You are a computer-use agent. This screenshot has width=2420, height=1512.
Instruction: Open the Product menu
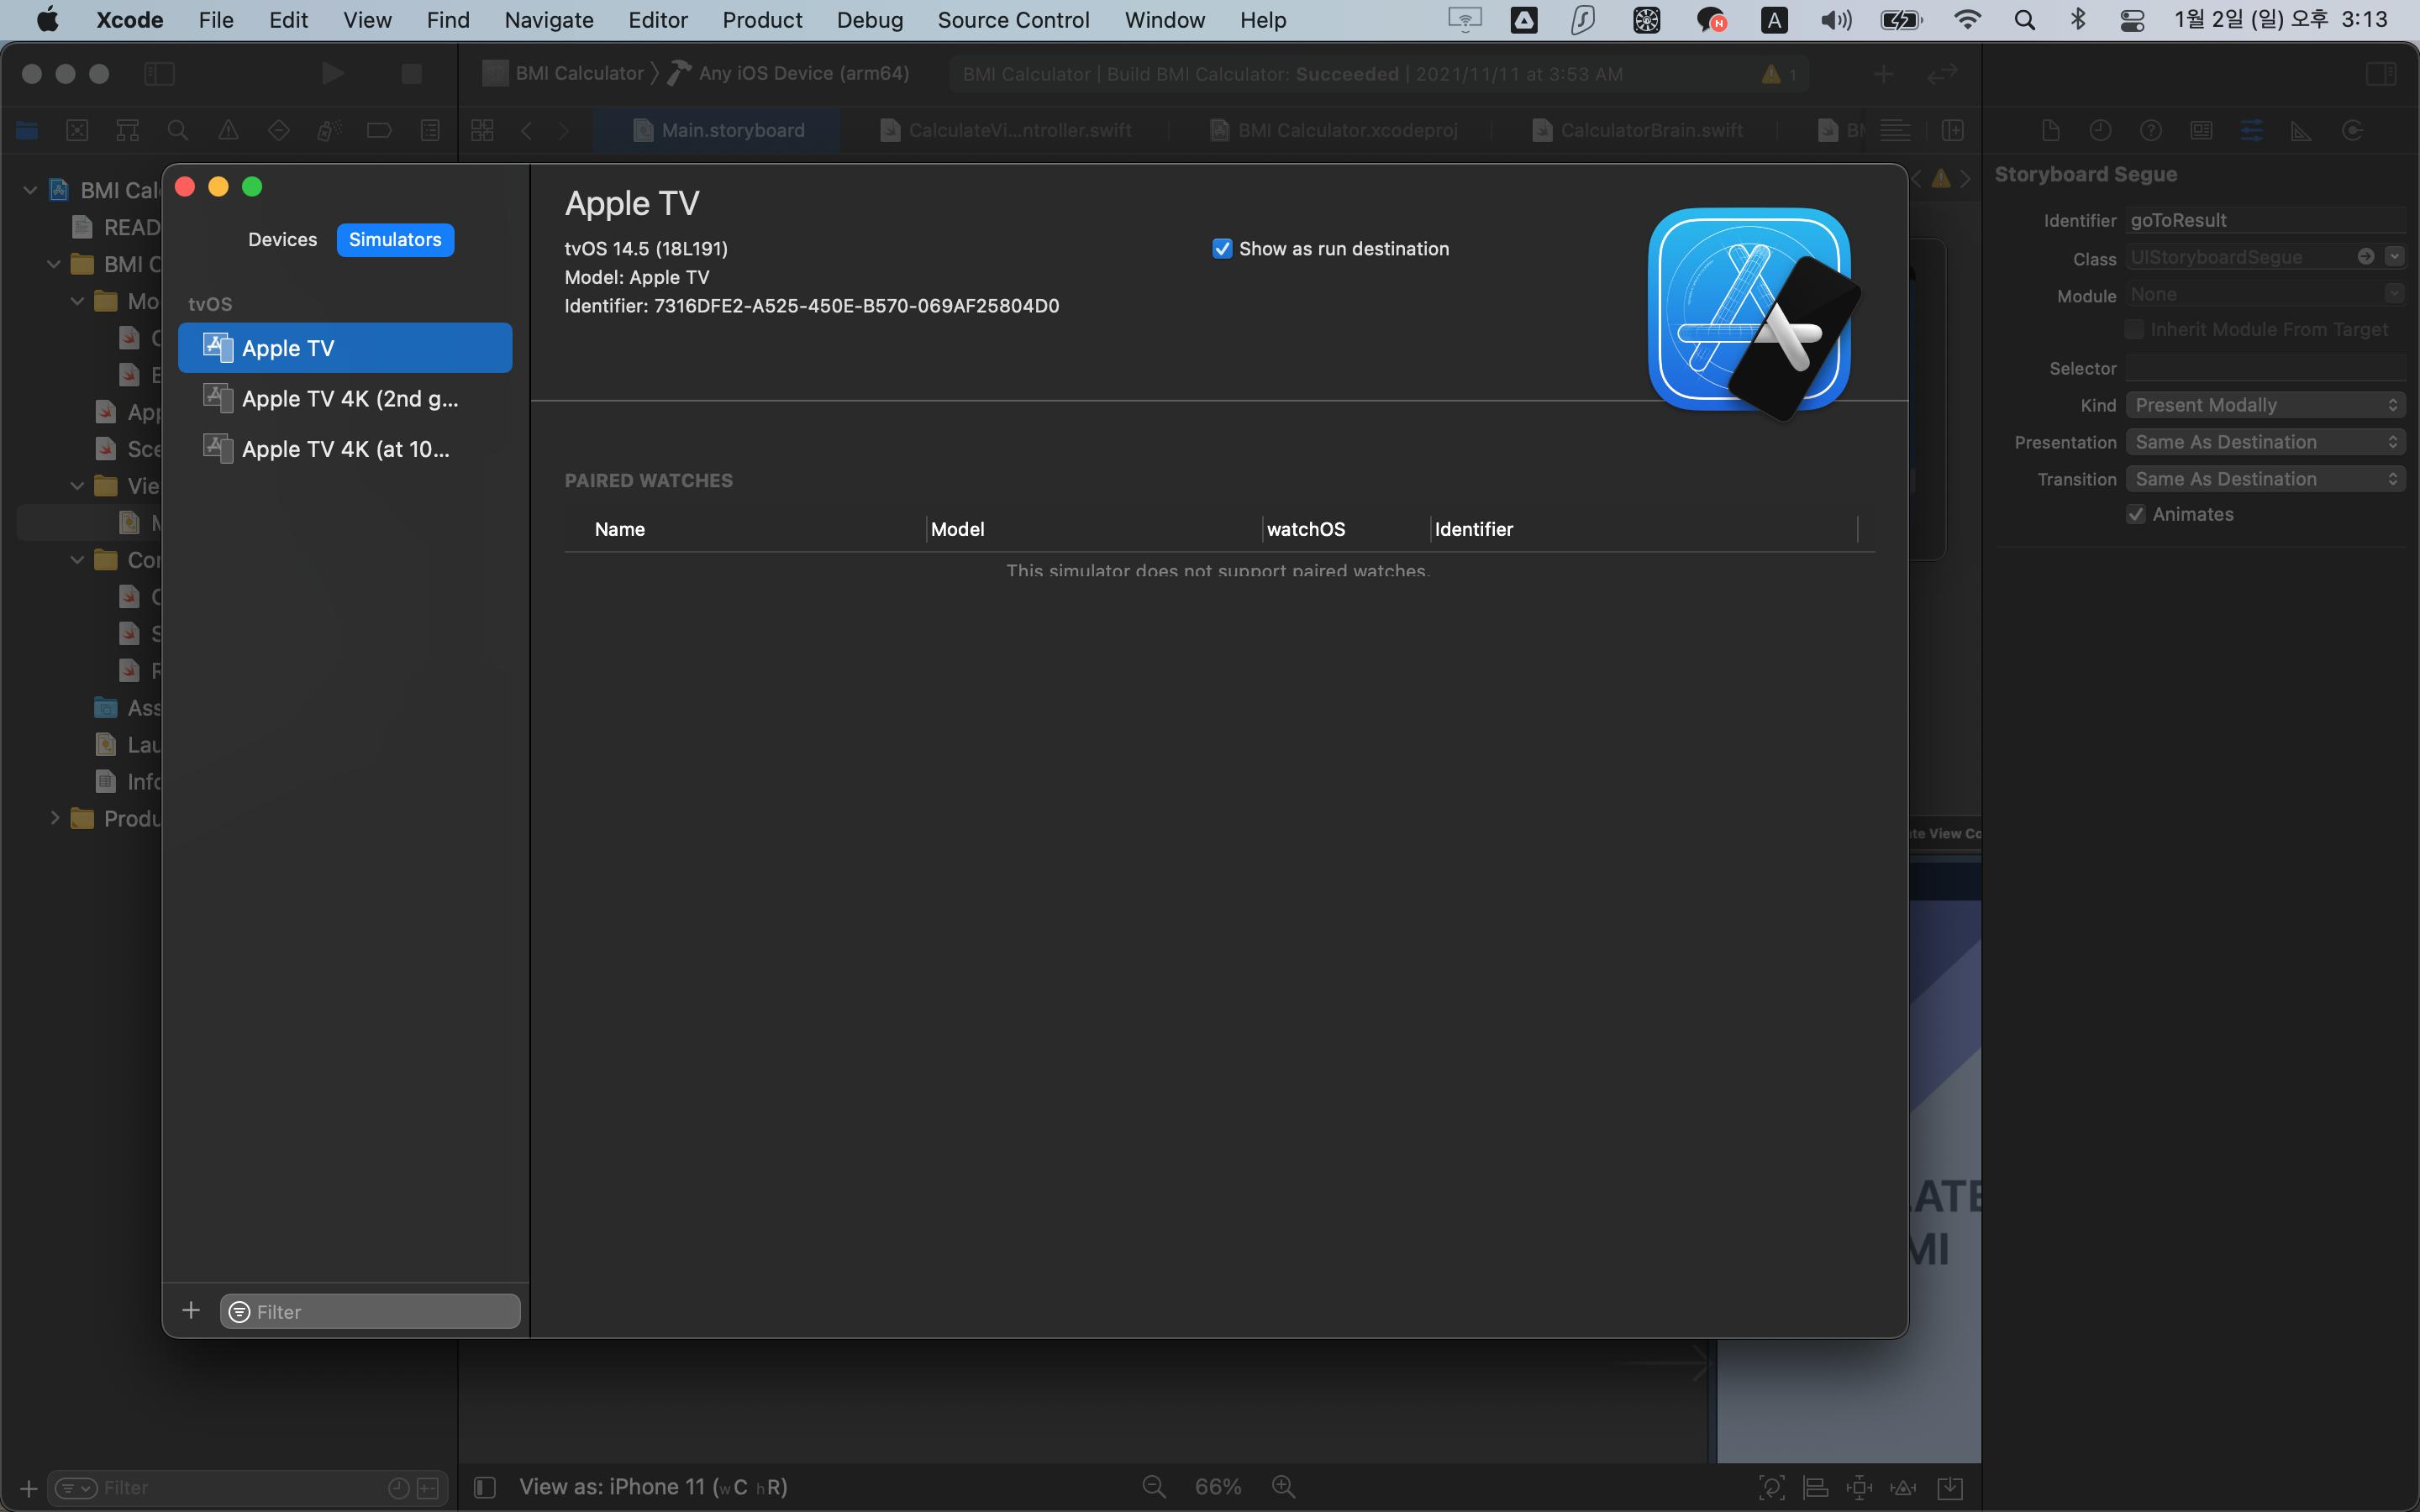click(762, 20)
